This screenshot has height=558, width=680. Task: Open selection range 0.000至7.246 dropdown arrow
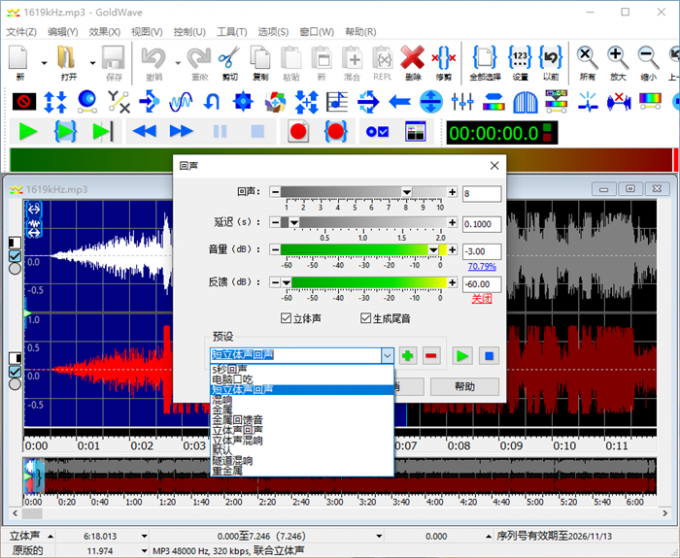[379, 537]
